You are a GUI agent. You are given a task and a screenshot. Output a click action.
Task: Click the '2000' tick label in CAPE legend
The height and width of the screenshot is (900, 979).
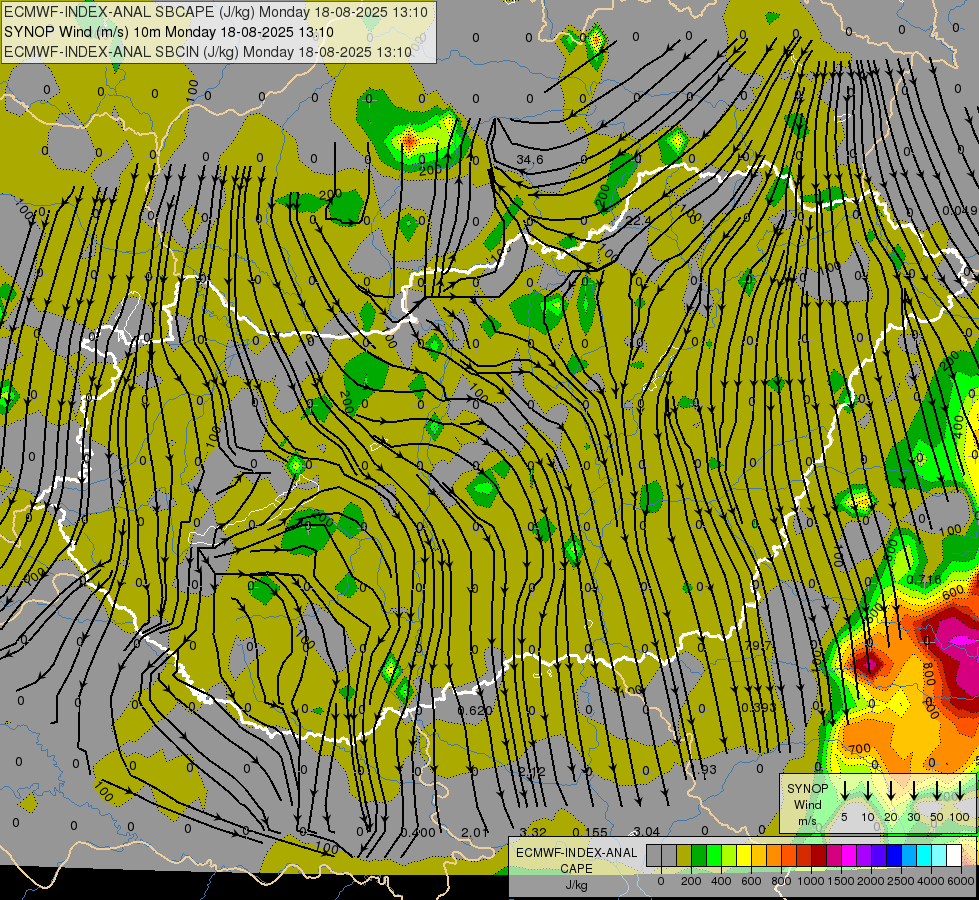871,881
